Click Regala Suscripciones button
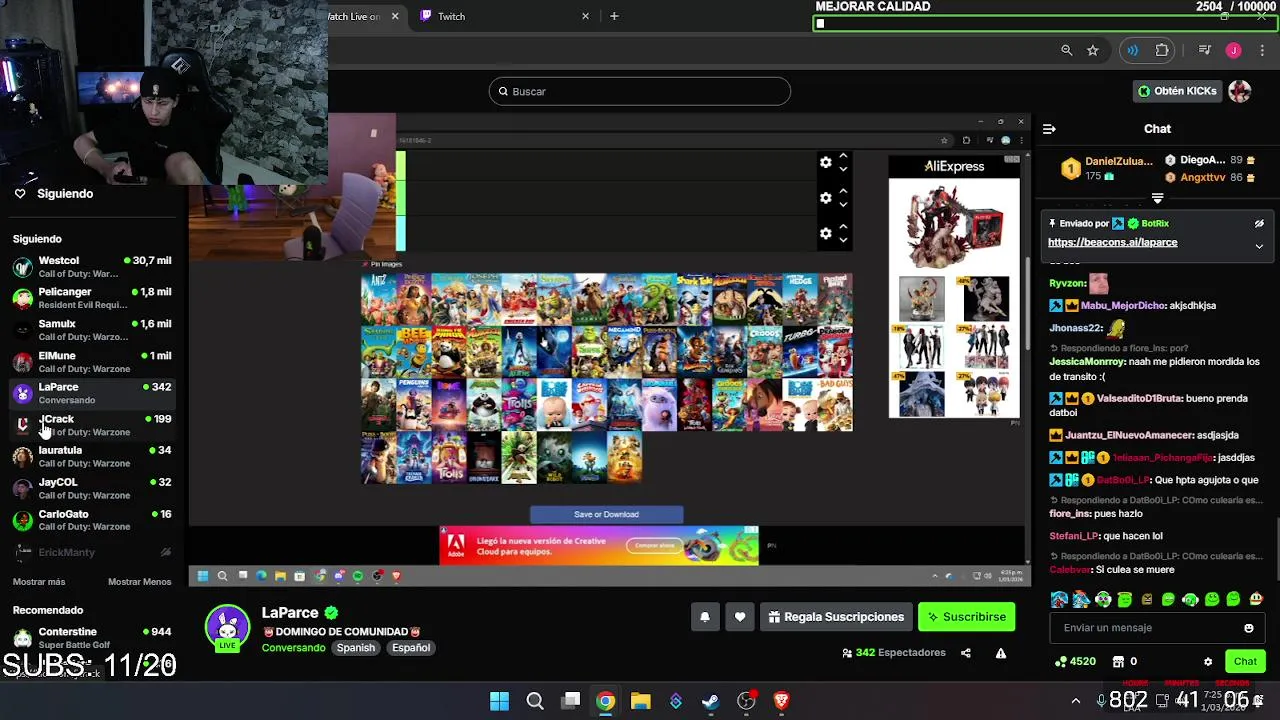 (836, 617)
